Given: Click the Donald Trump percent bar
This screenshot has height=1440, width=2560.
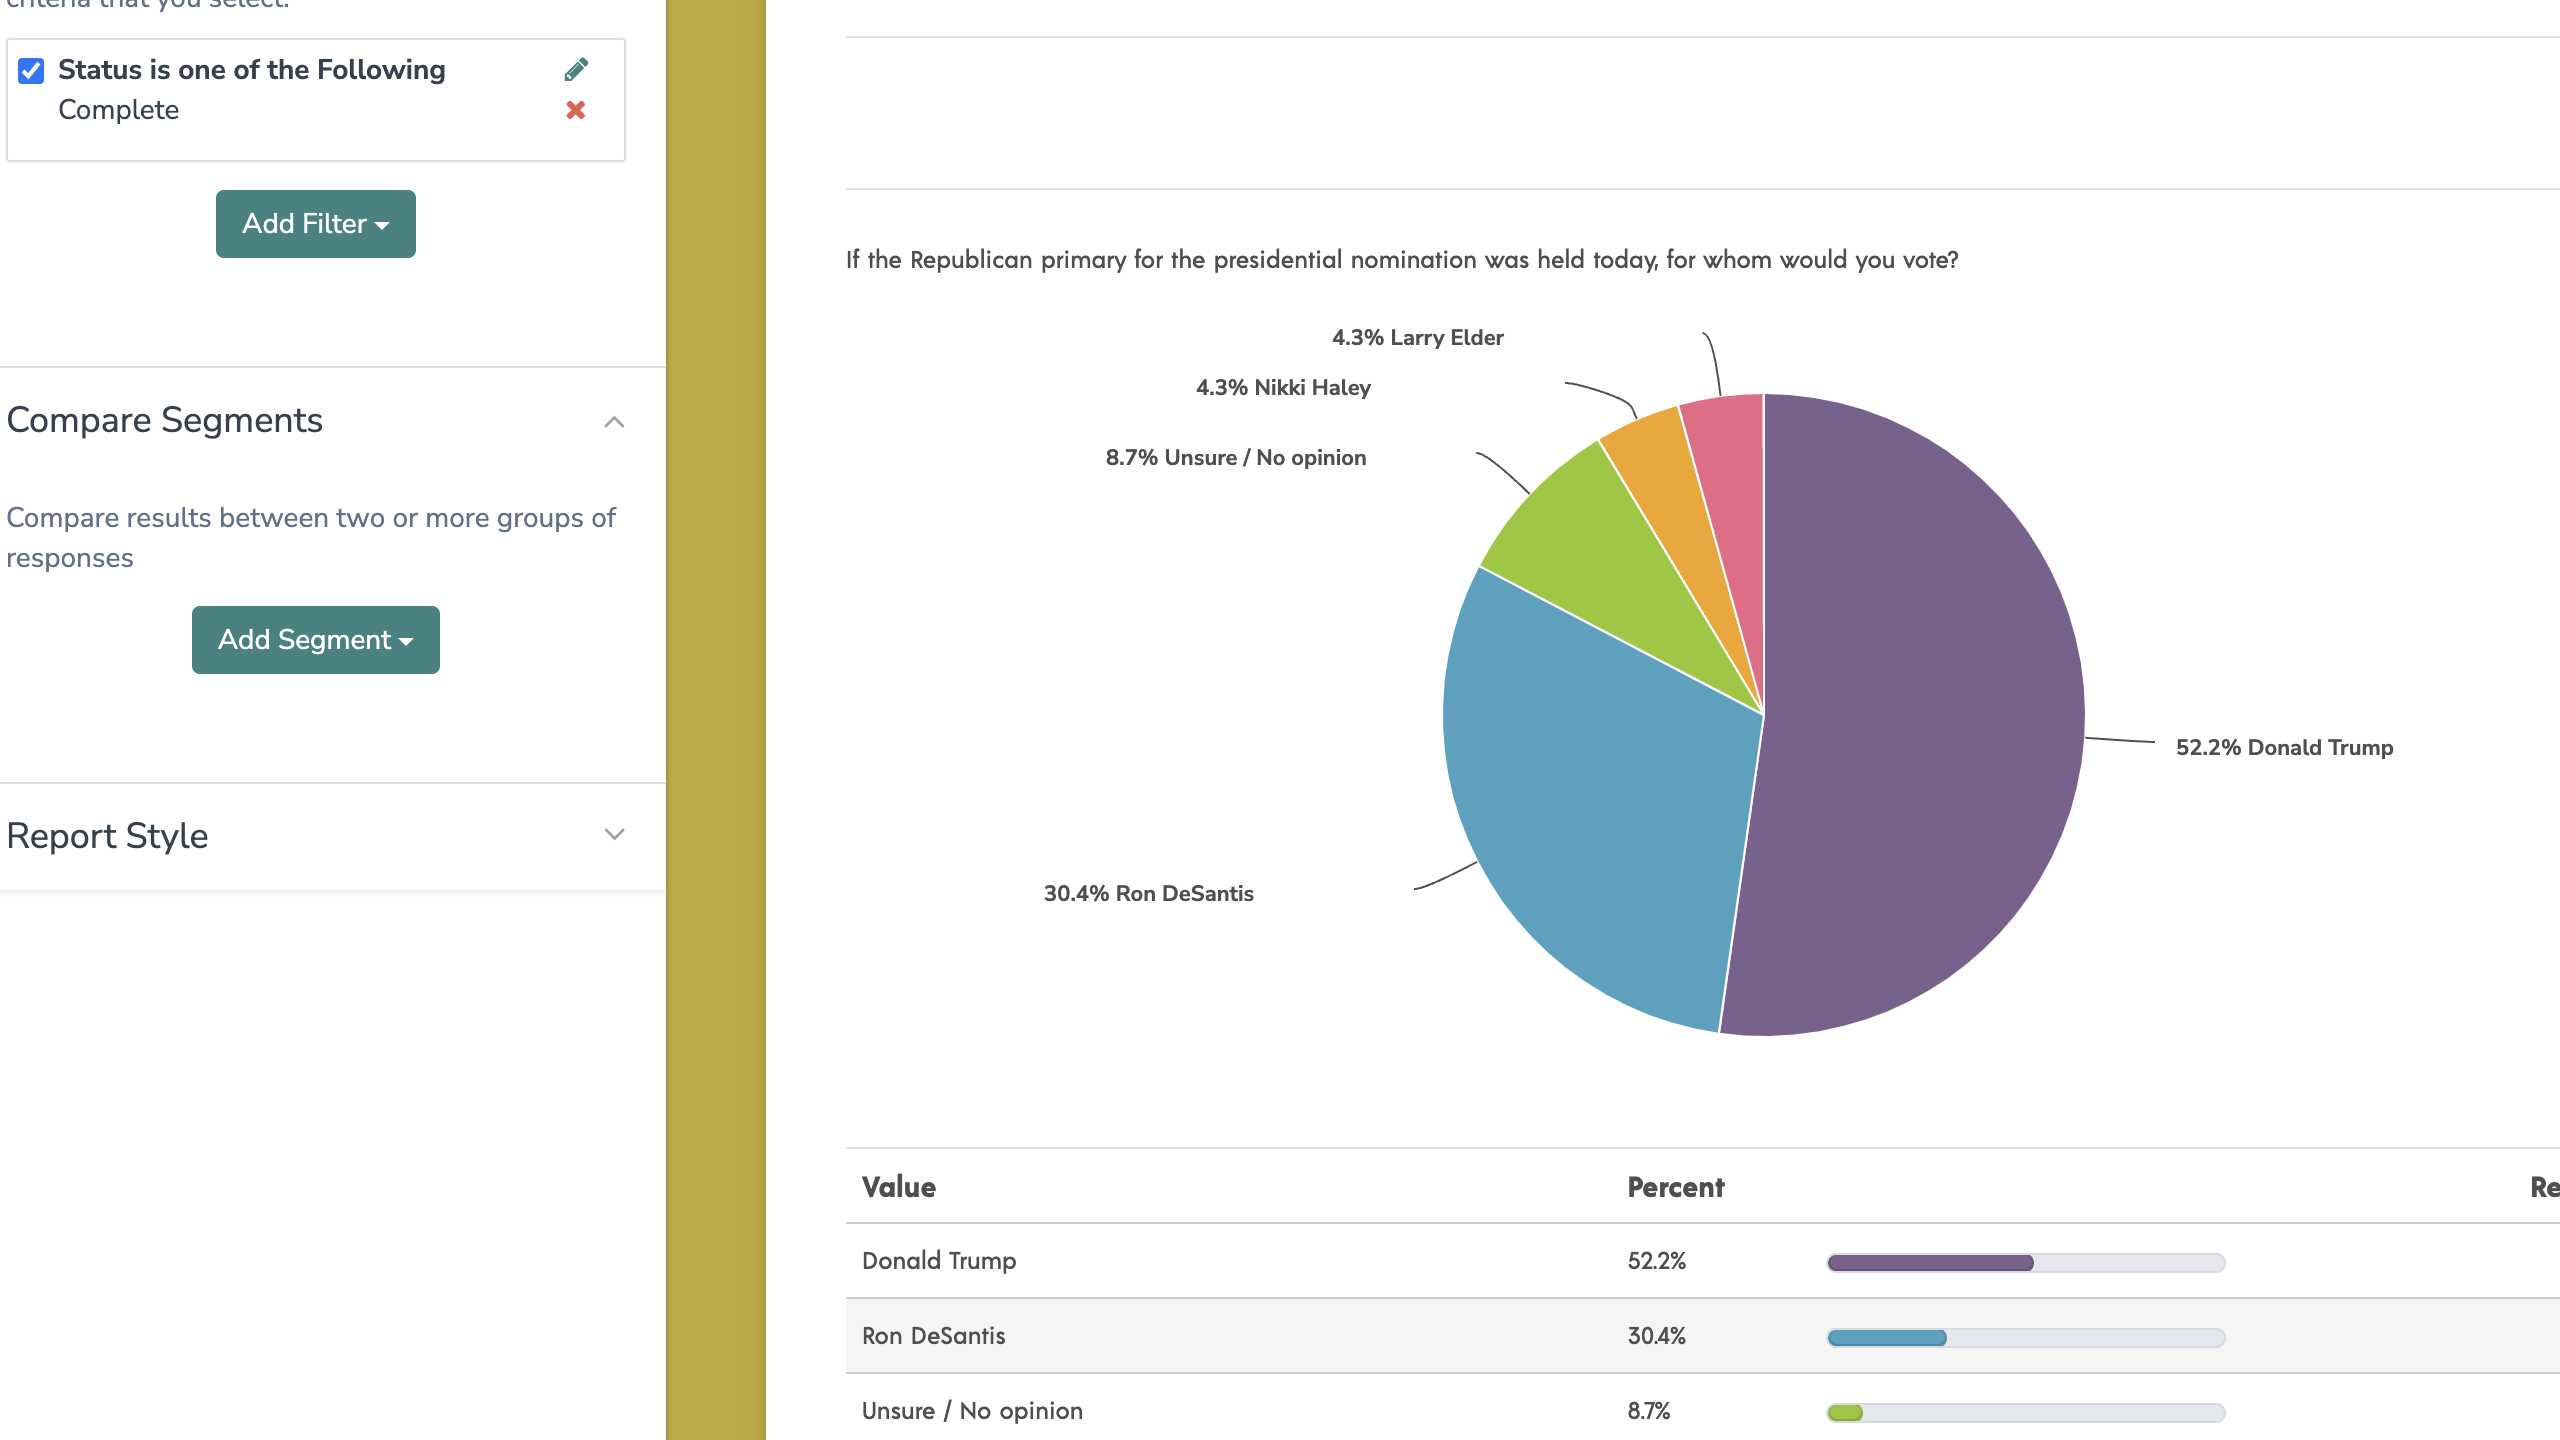Looking at the screenshot, I should click(x=2026, y=1263).
